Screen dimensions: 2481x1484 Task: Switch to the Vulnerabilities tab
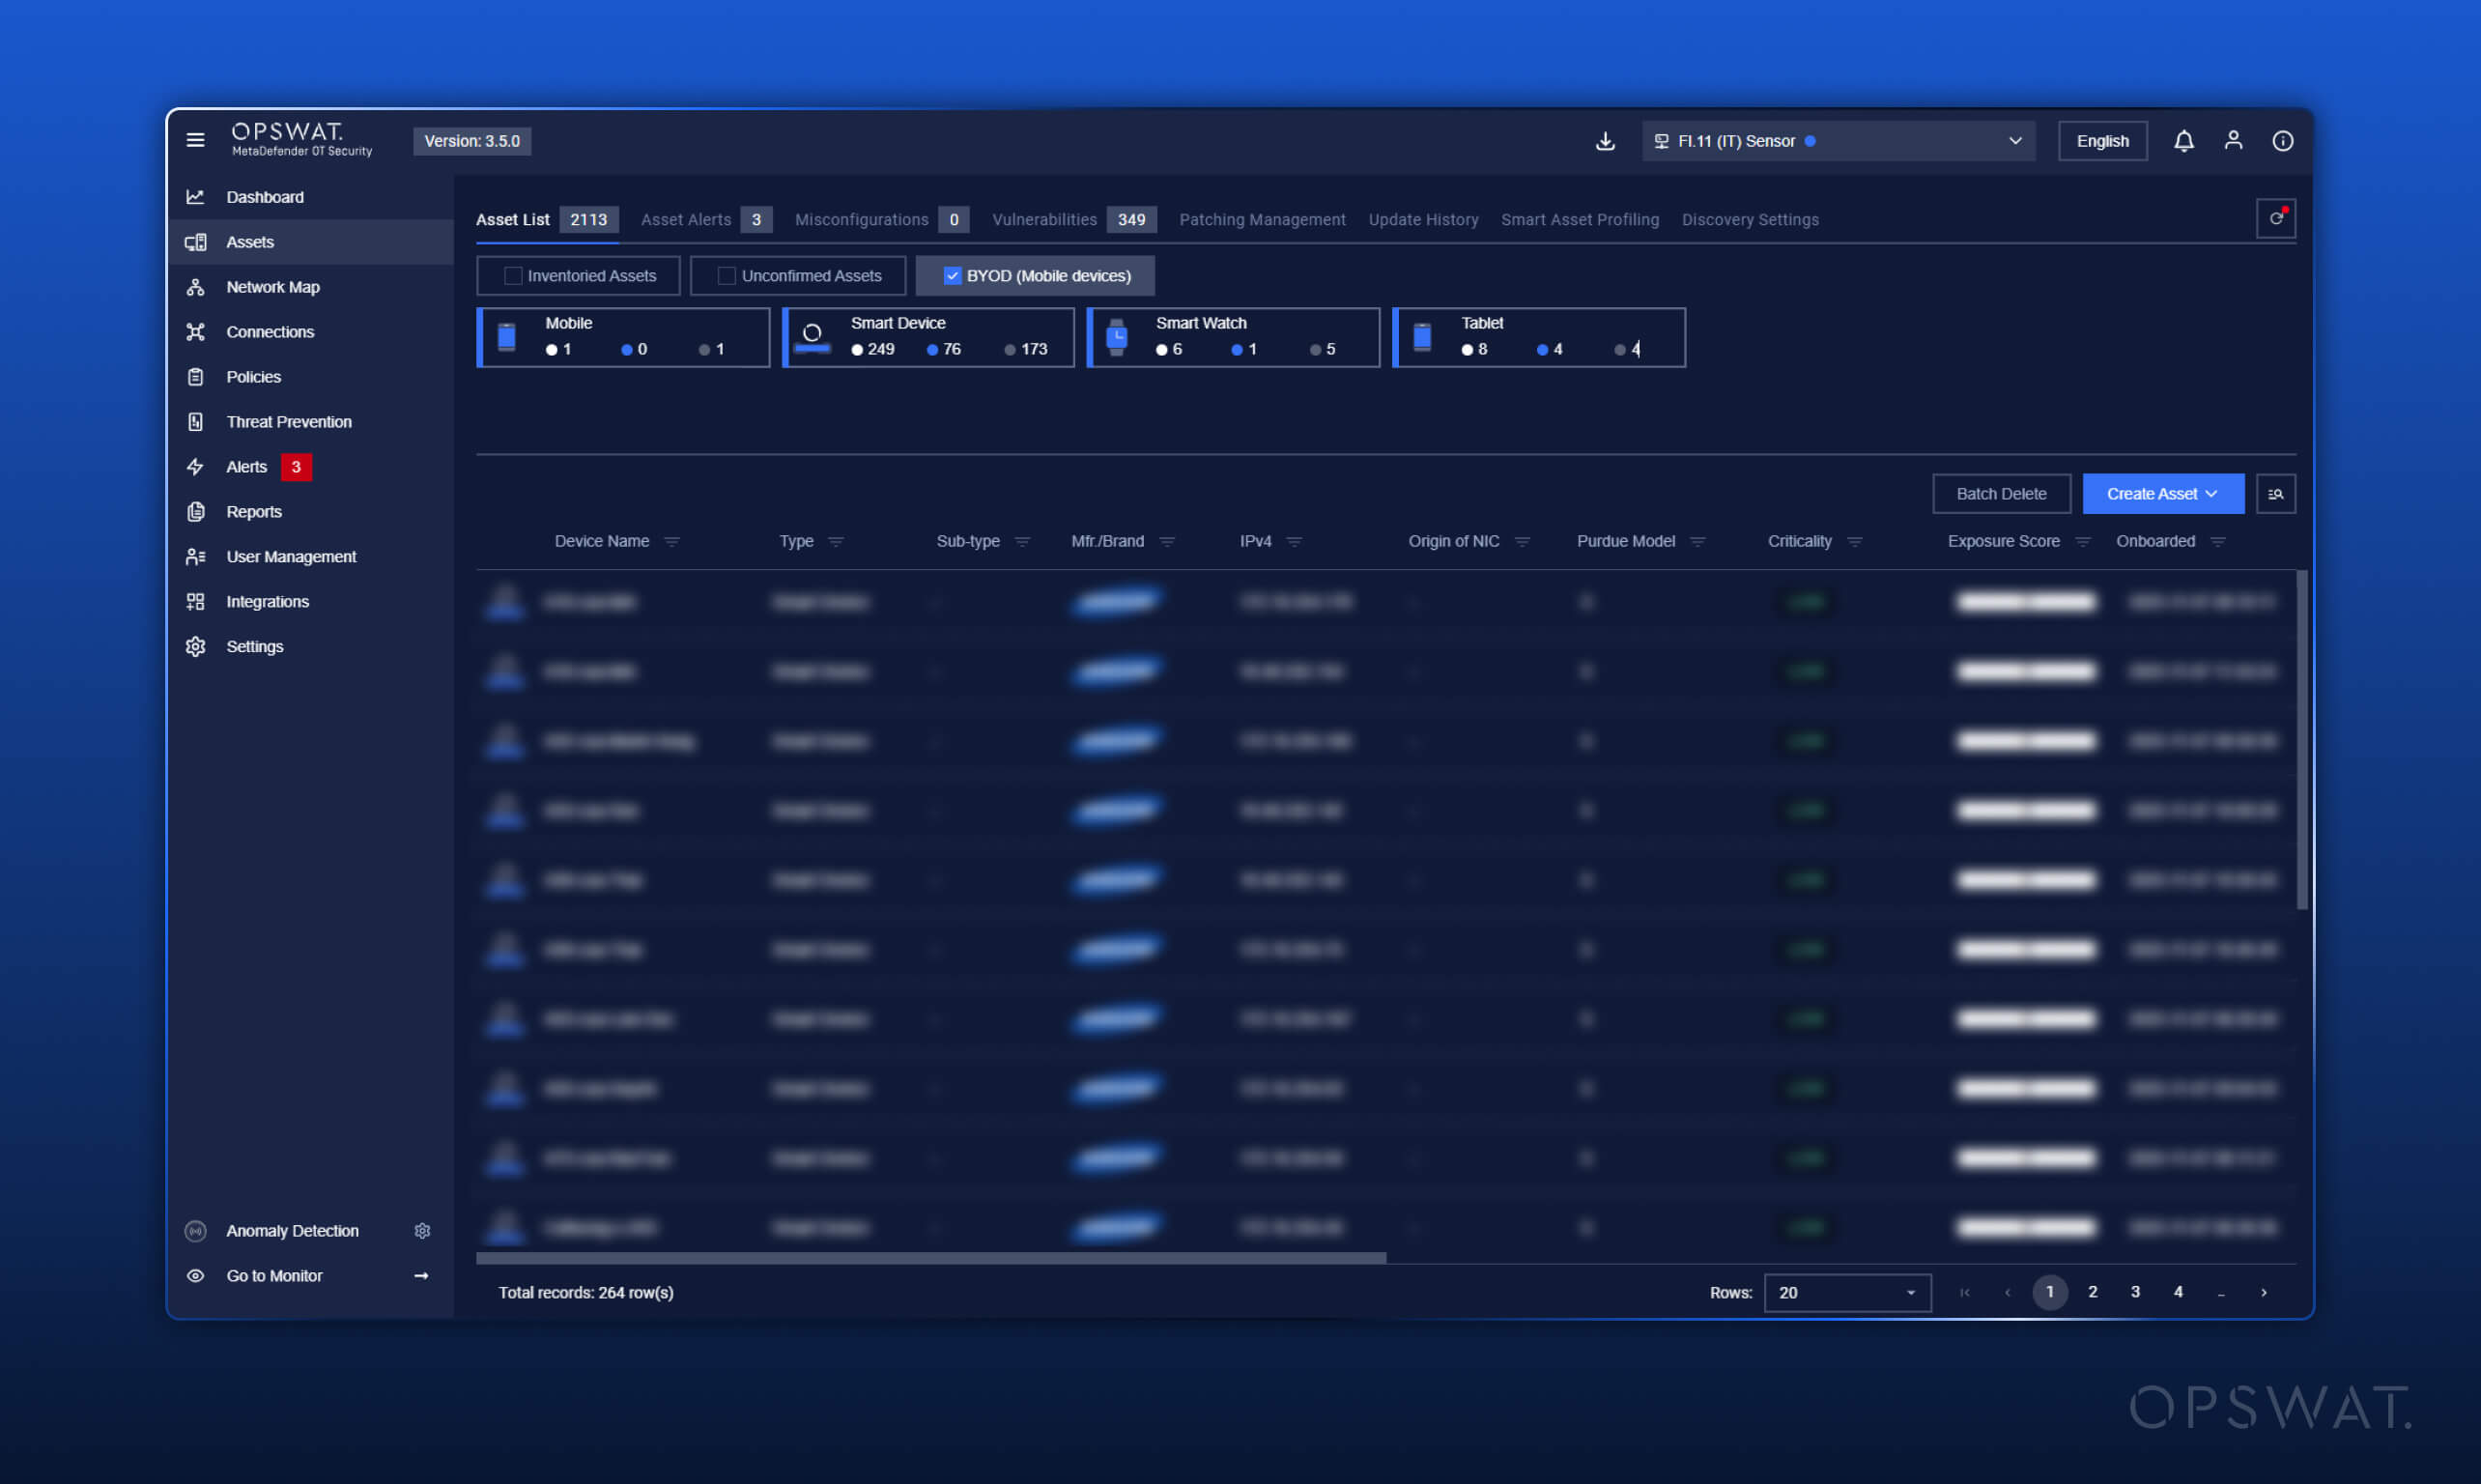point(1044,219)
